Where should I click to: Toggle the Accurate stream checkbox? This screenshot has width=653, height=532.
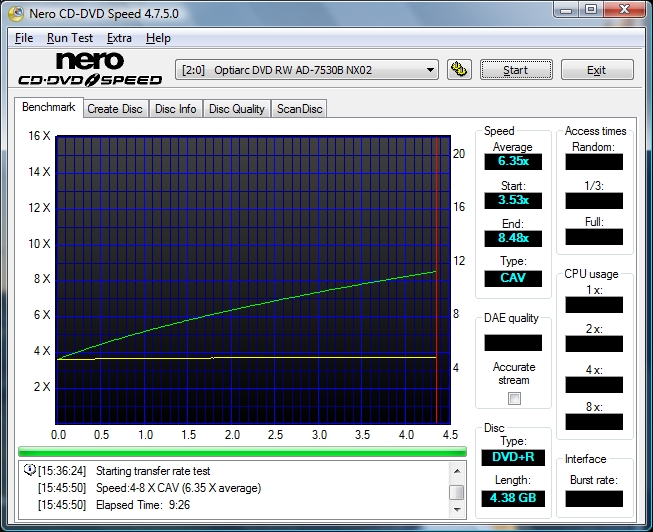tap(514, 399)
